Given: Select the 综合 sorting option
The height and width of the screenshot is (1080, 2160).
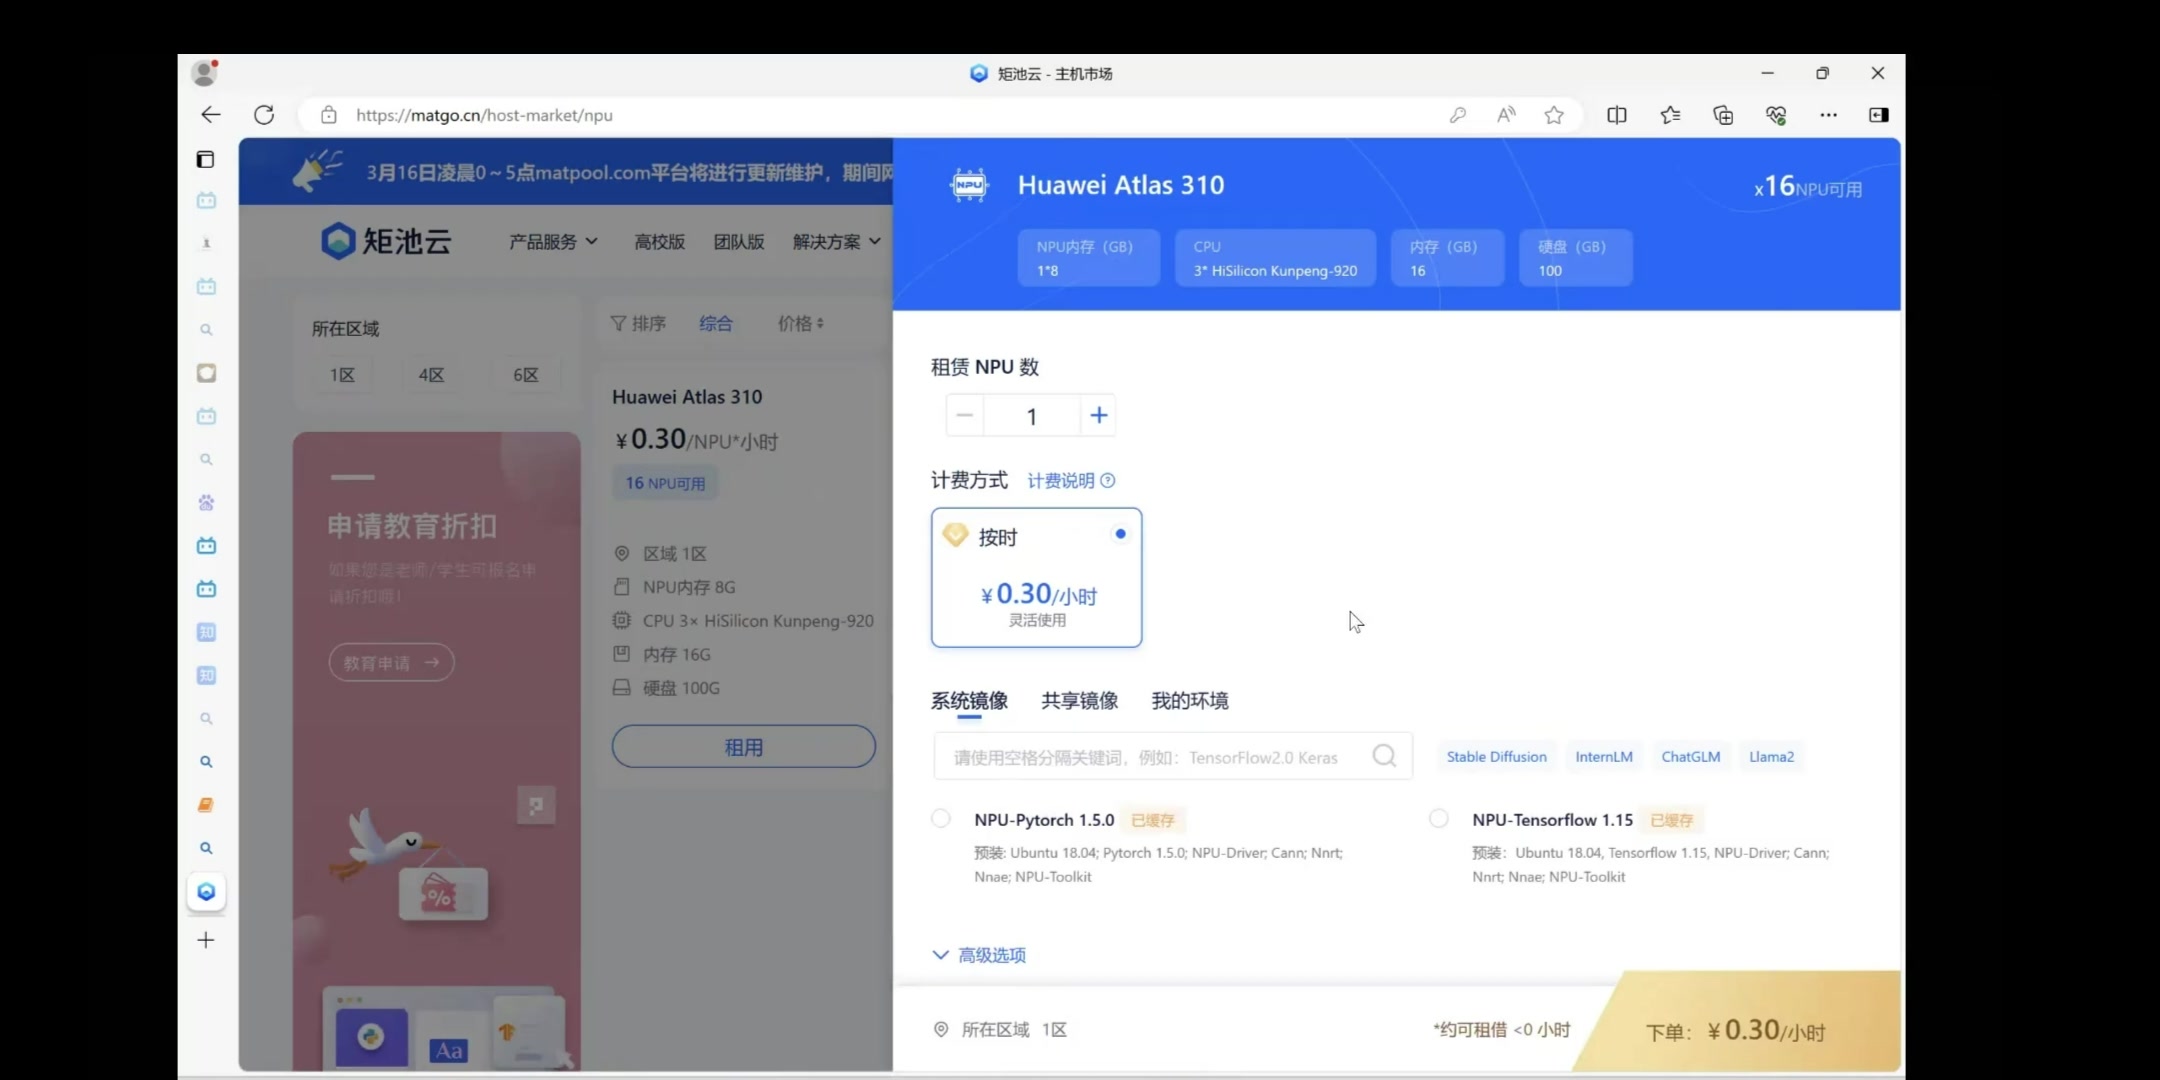Looking at the screenshot, I should click(x=716, y=323).
